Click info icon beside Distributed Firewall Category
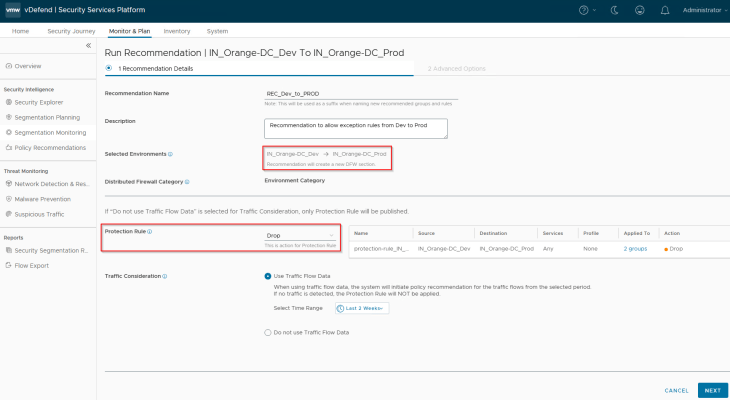730x400 pixels. [187, 182]
